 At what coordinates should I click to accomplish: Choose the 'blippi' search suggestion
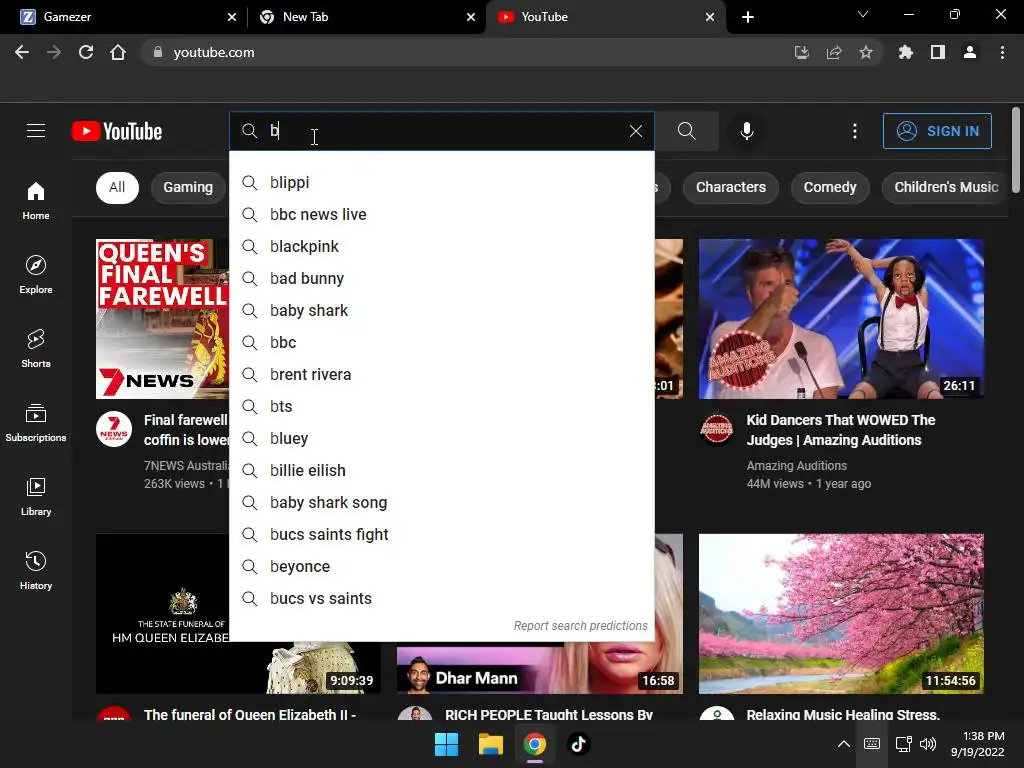[x=441, y=182]
